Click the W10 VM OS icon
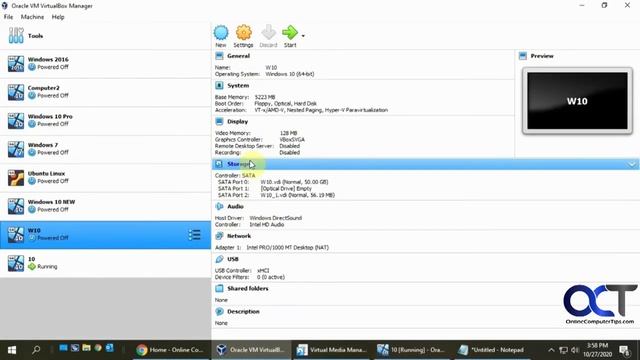This screenshot has width=640, height=360. tap(16, 235)
